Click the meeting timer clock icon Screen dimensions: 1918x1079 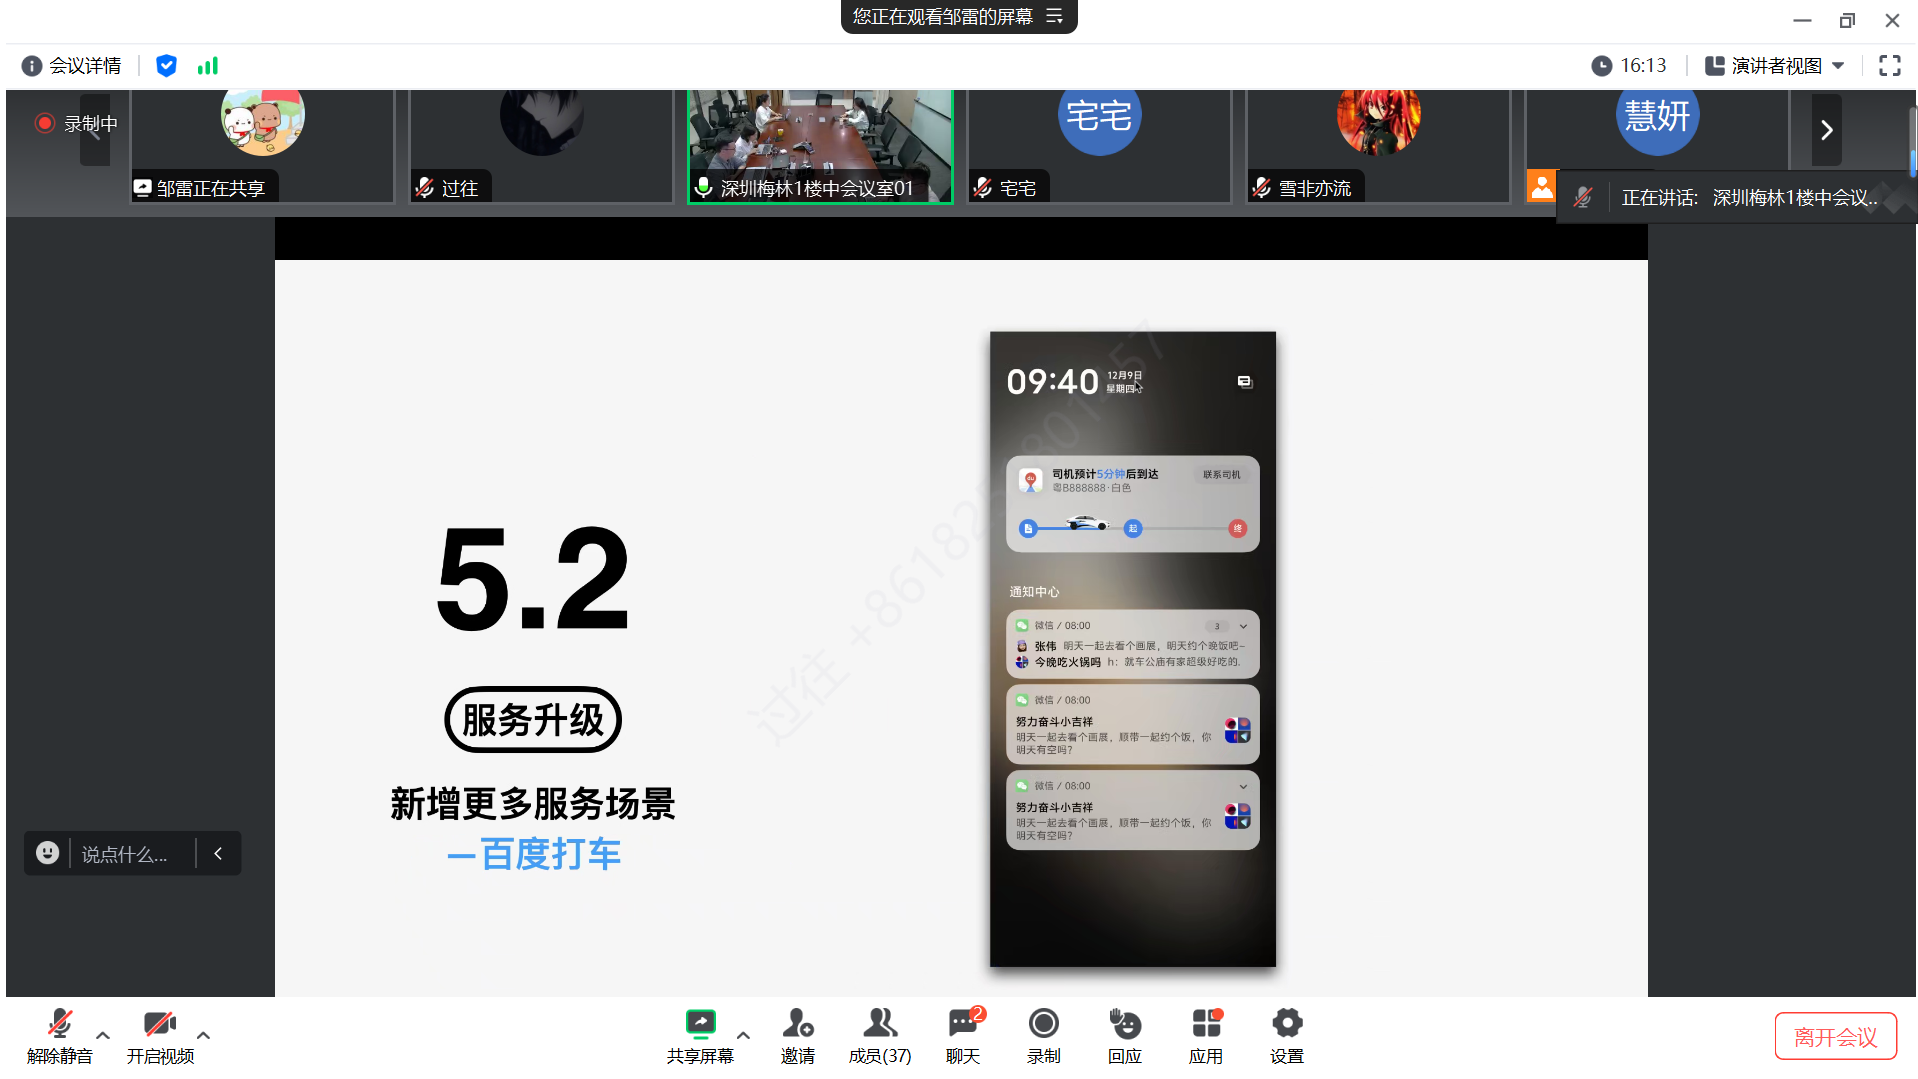click(1601, 66)
